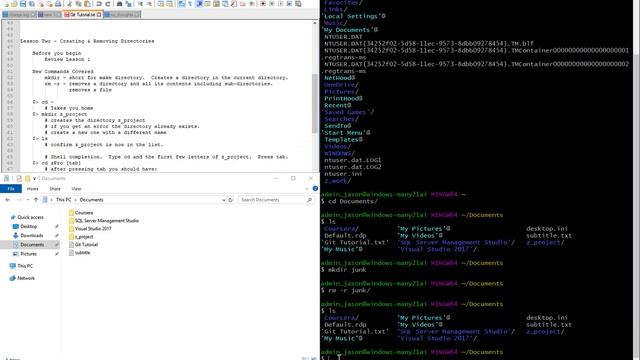Click the Paste clipboard icon in Notepad++
The height and width of the screenshot is (360, 640).
(x=87, y=4)
